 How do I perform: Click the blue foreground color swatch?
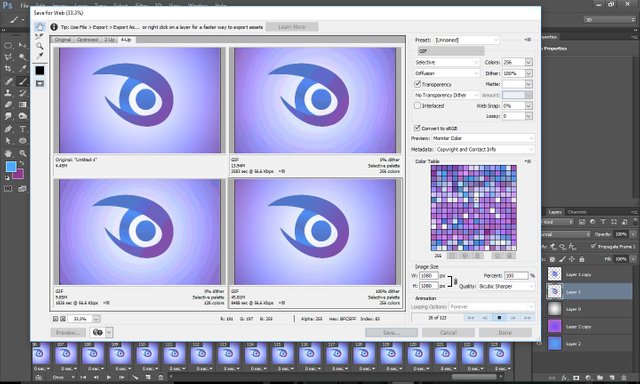(11, 166)
